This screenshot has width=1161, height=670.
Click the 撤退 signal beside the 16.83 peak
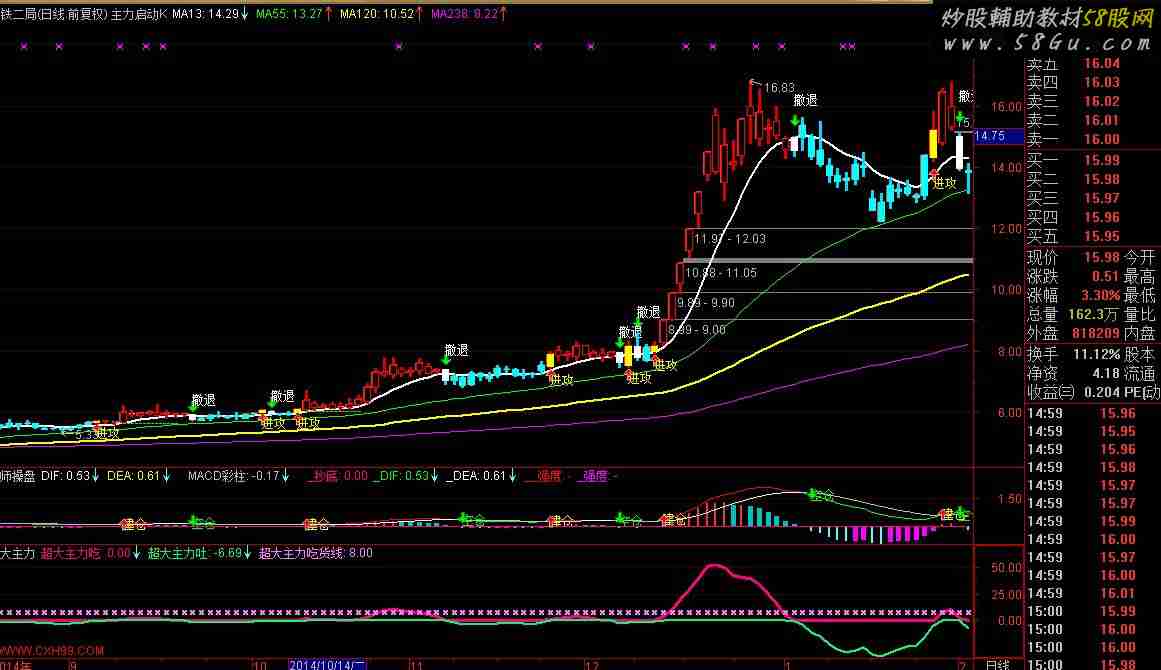click(806, 100)
